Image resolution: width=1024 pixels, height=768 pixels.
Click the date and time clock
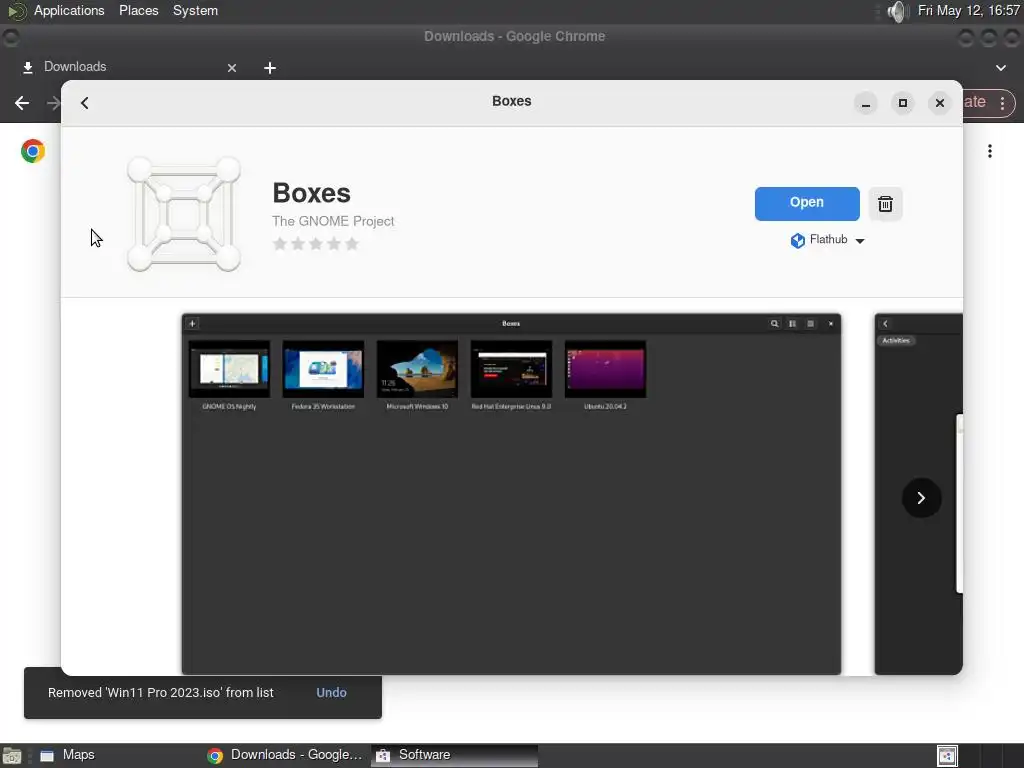(x=968, y=10)
